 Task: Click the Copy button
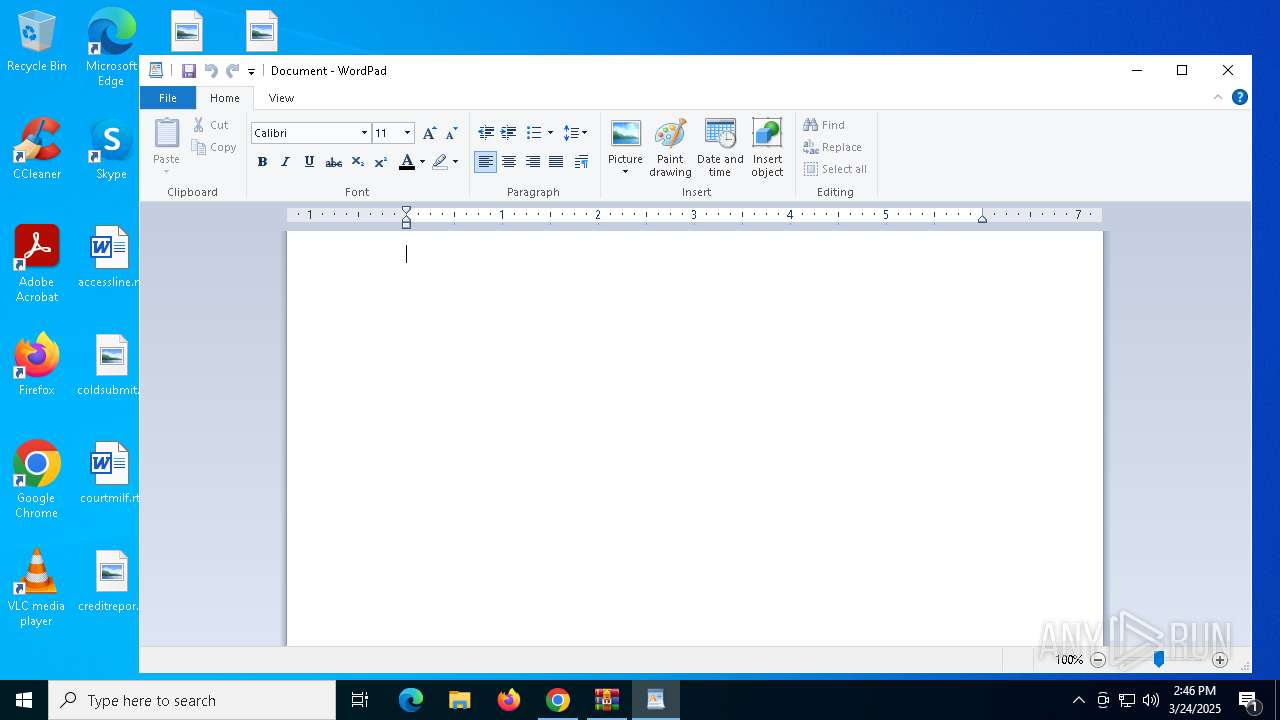click(x=214, y=147)
